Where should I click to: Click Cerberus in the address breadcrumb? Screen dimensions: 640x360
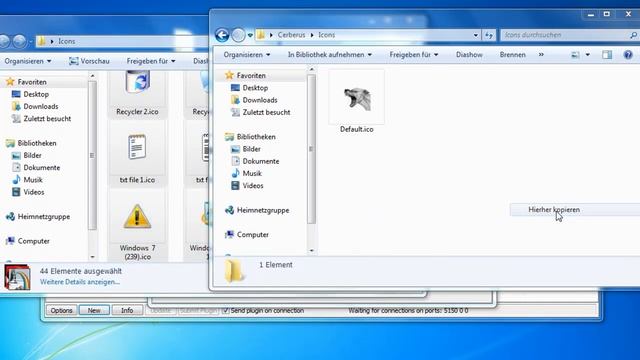pos(291,35)
